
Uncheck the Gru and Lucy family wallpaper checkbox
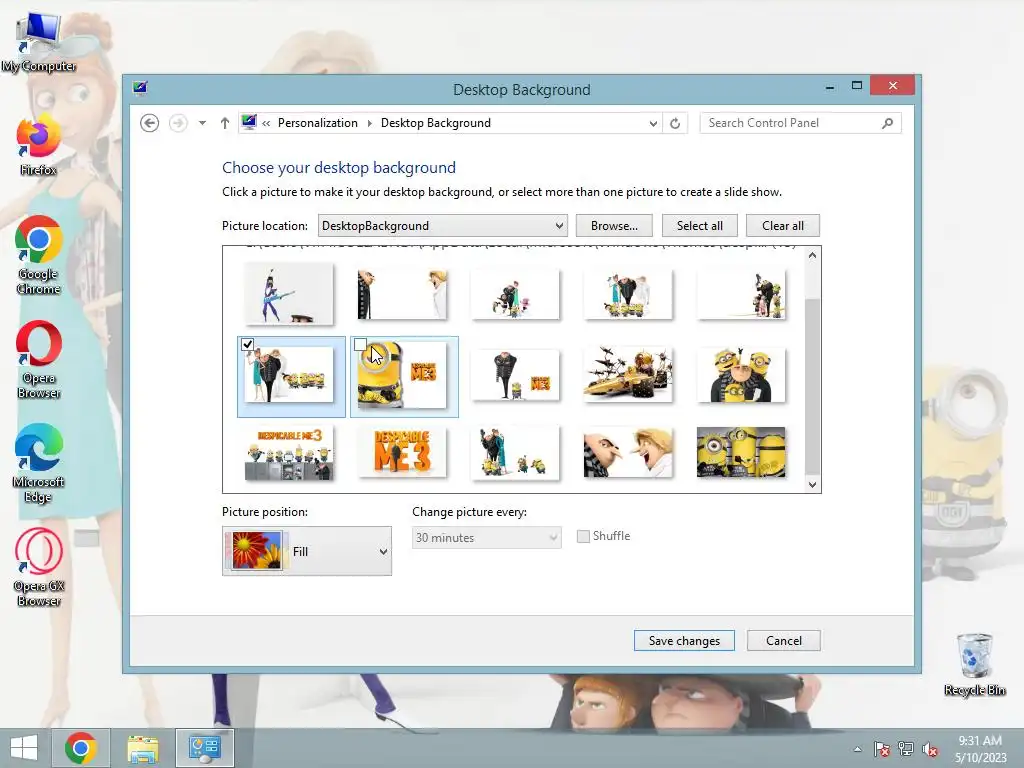click(248, 344)
